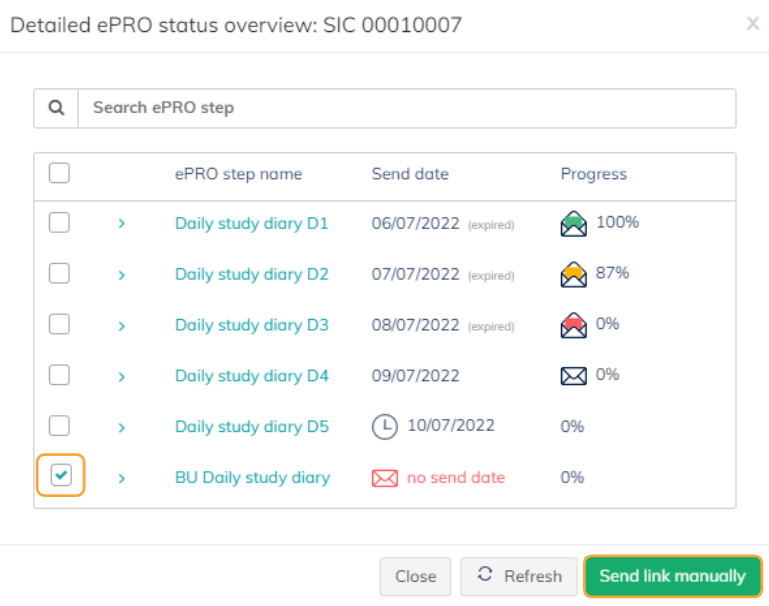Click unopened envelope icon for diary D4
The height and width of the screenshot is (606, 769).
click(573, 377)
